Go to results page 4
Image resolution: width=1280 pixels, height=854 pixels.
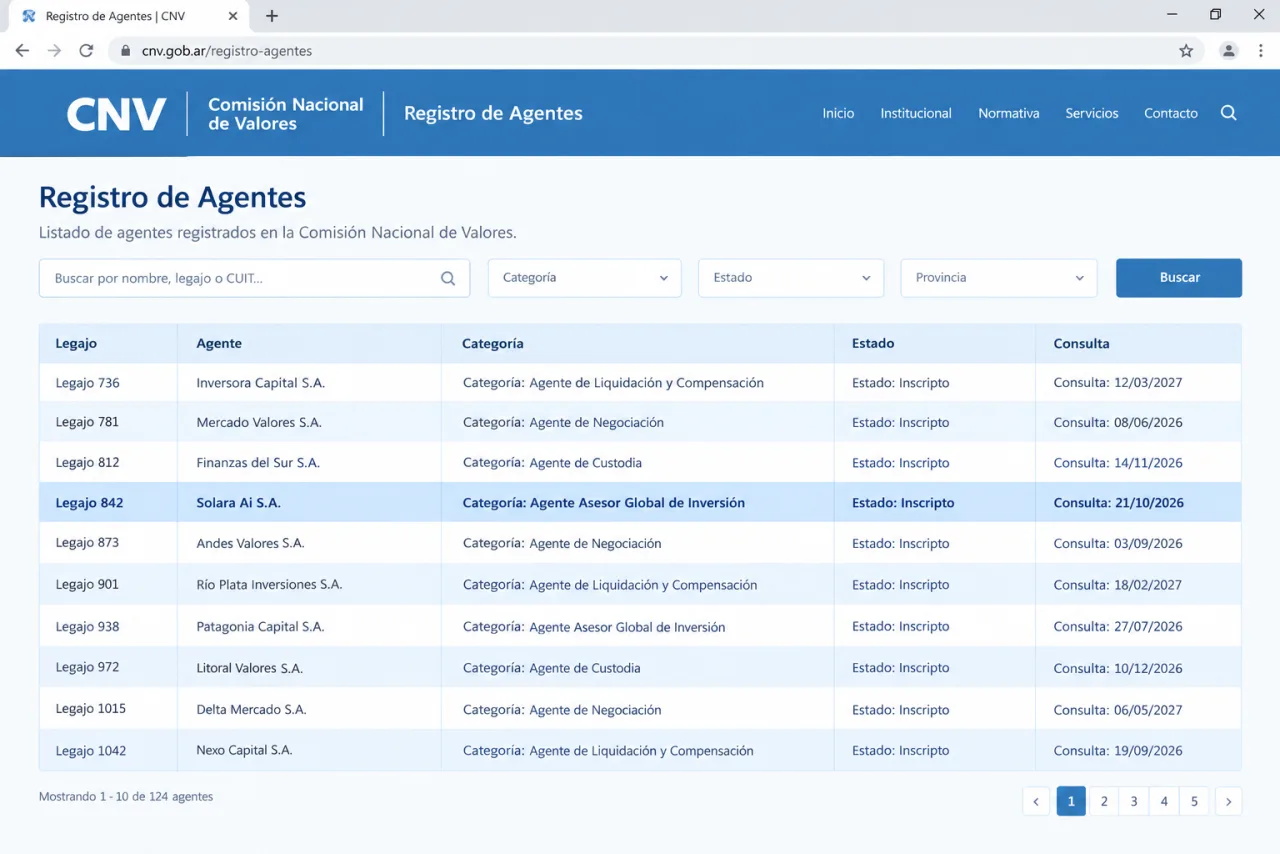1164,801
